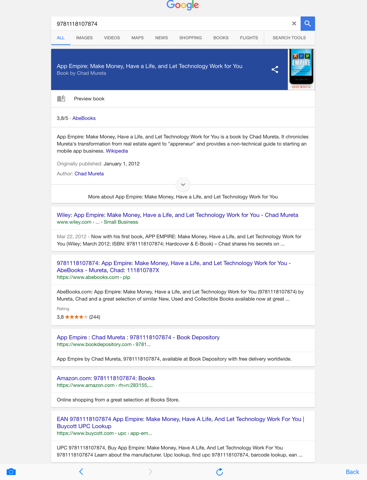Expand book details with chevron
The width and height of the screenshot is (367, 480).
(183, 184)
